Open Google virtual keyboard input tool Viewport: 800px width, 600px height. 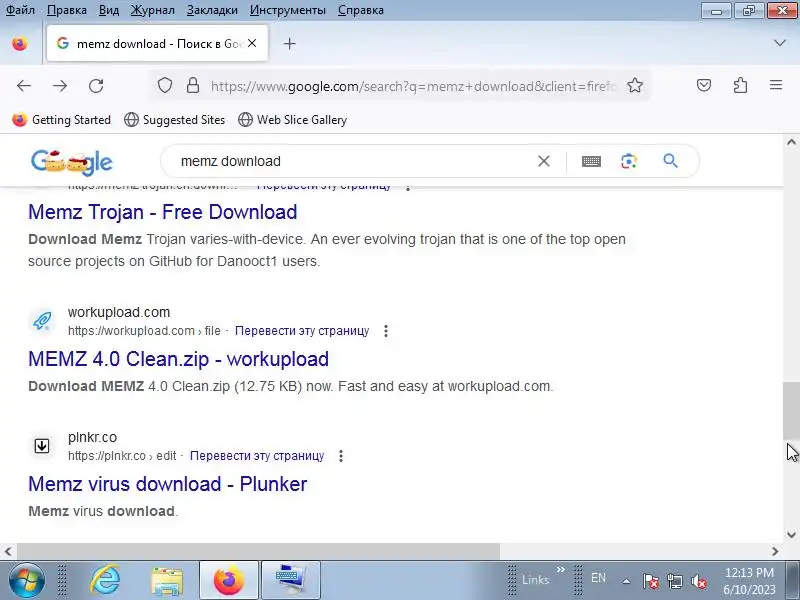(591, 161)
